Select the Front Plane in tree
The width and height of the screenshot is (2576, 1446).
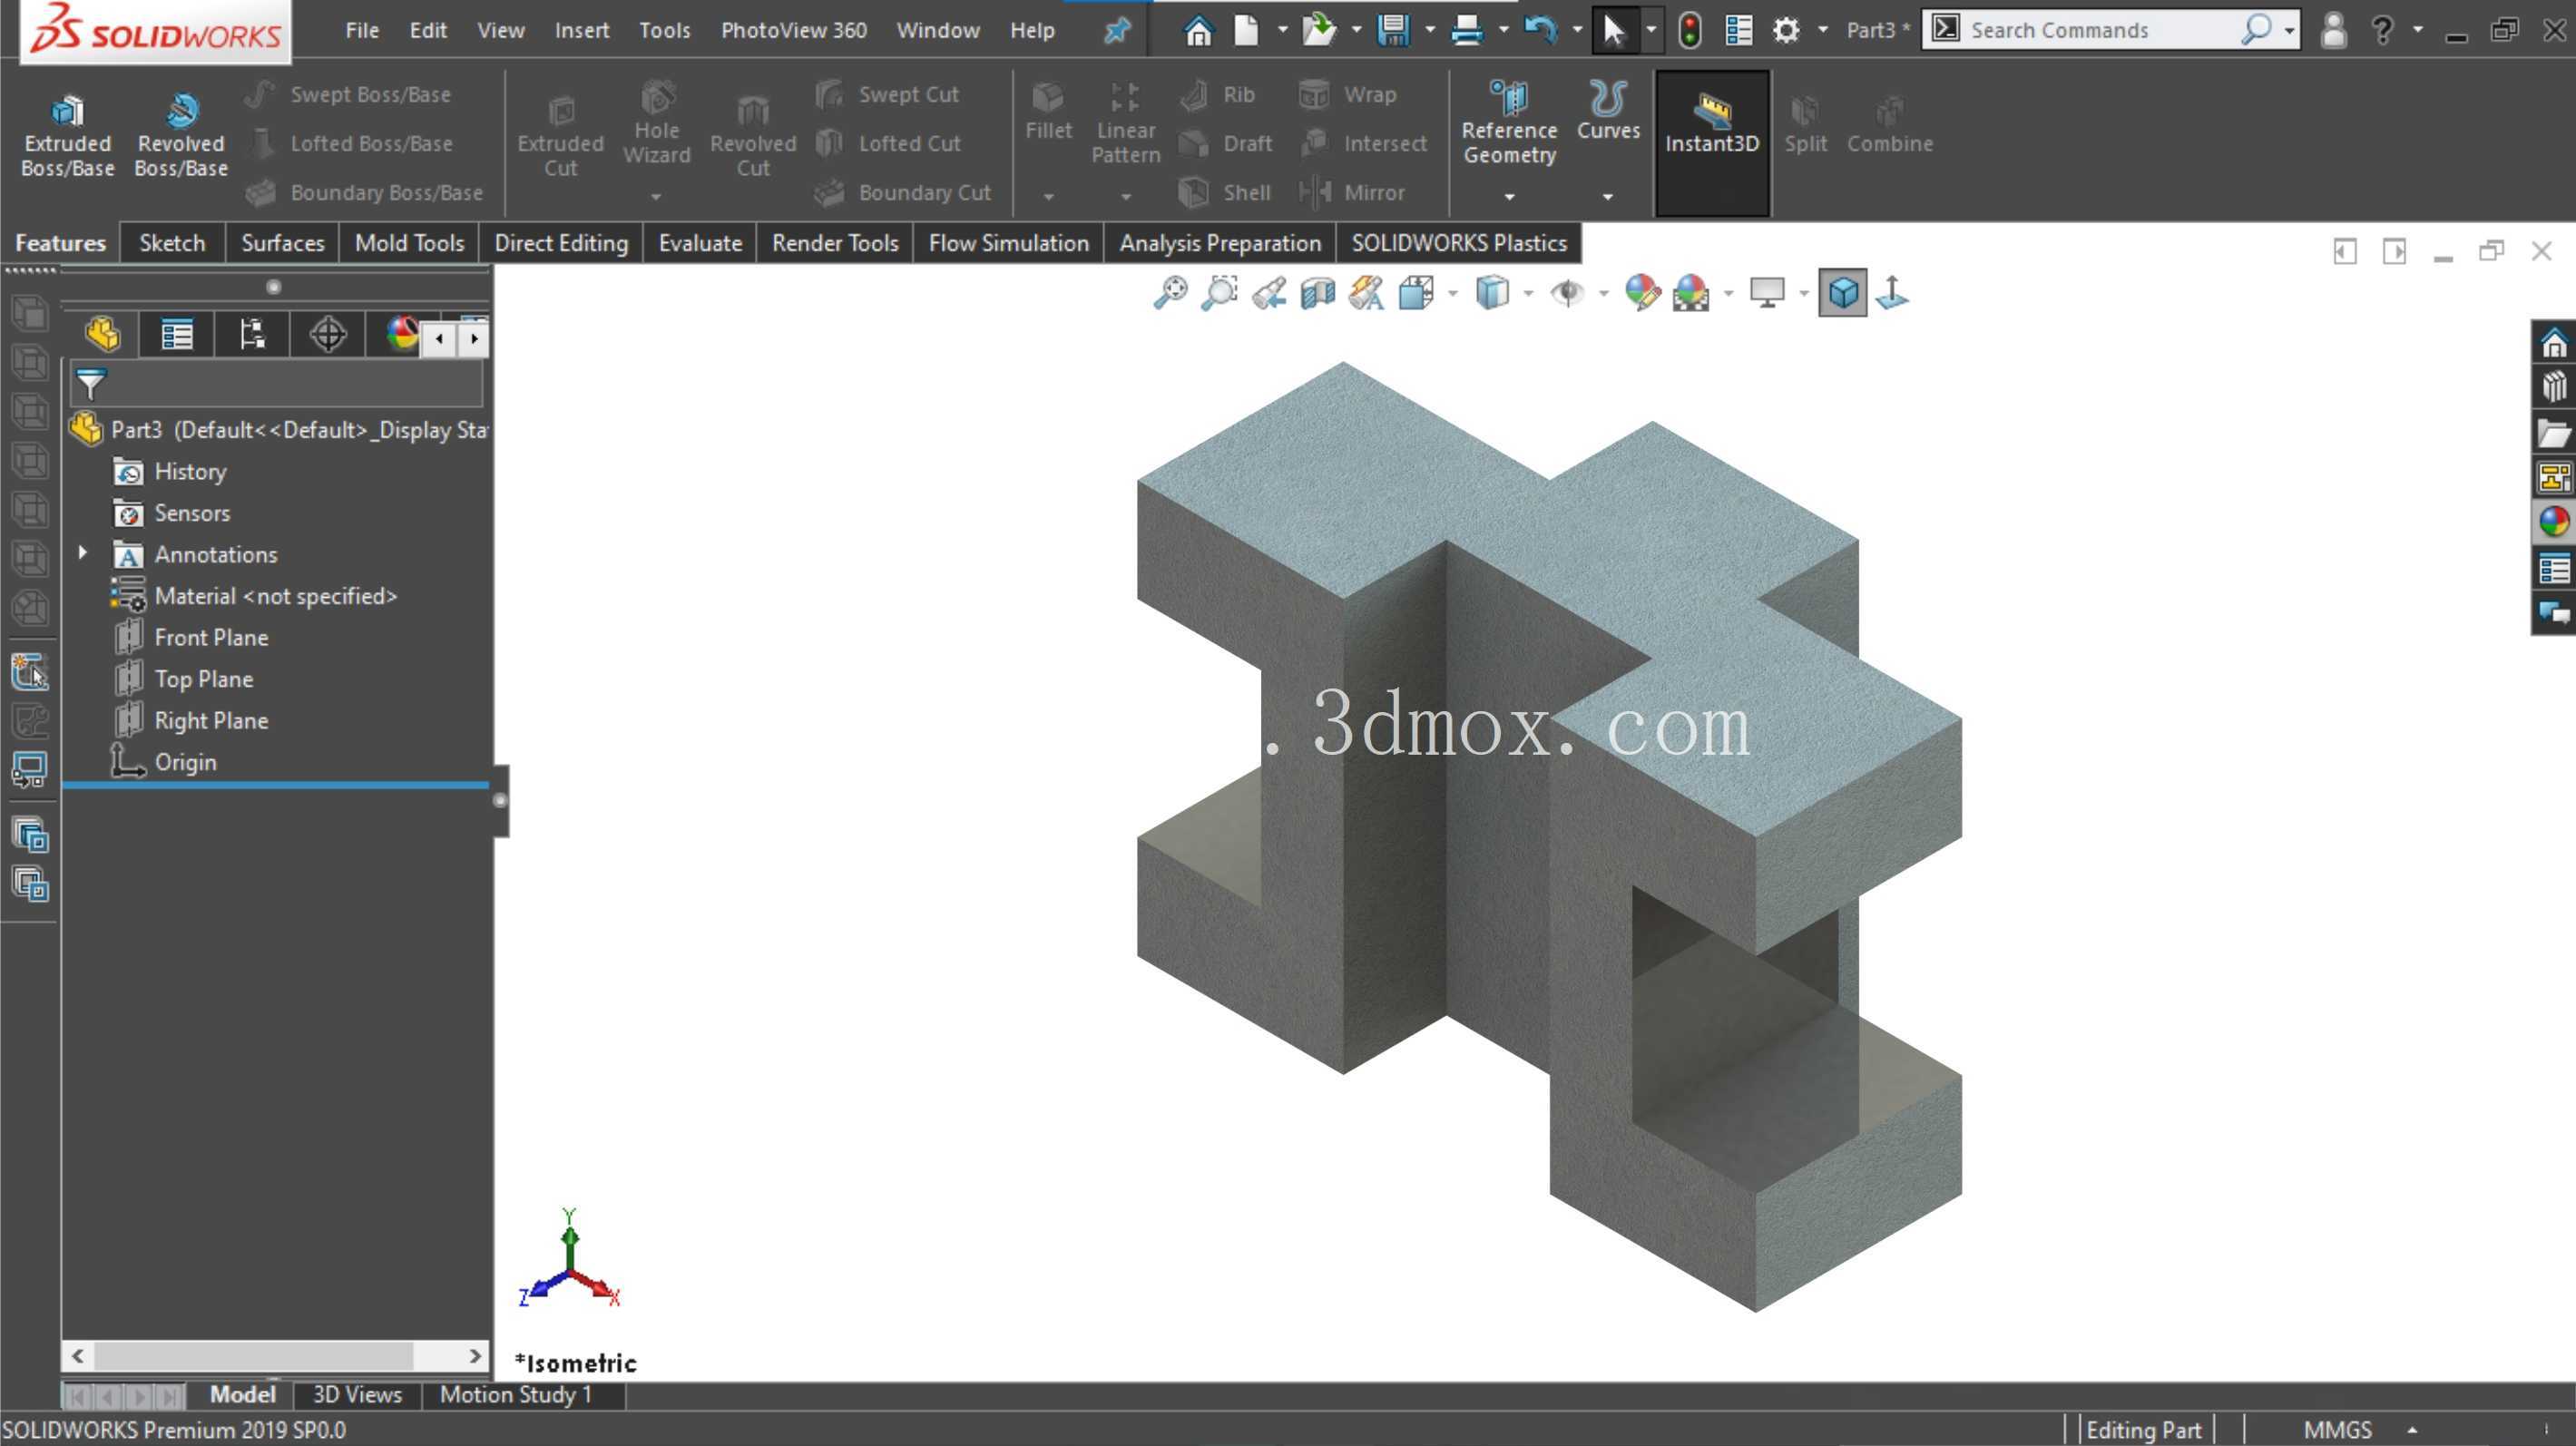tap(211, 637)
